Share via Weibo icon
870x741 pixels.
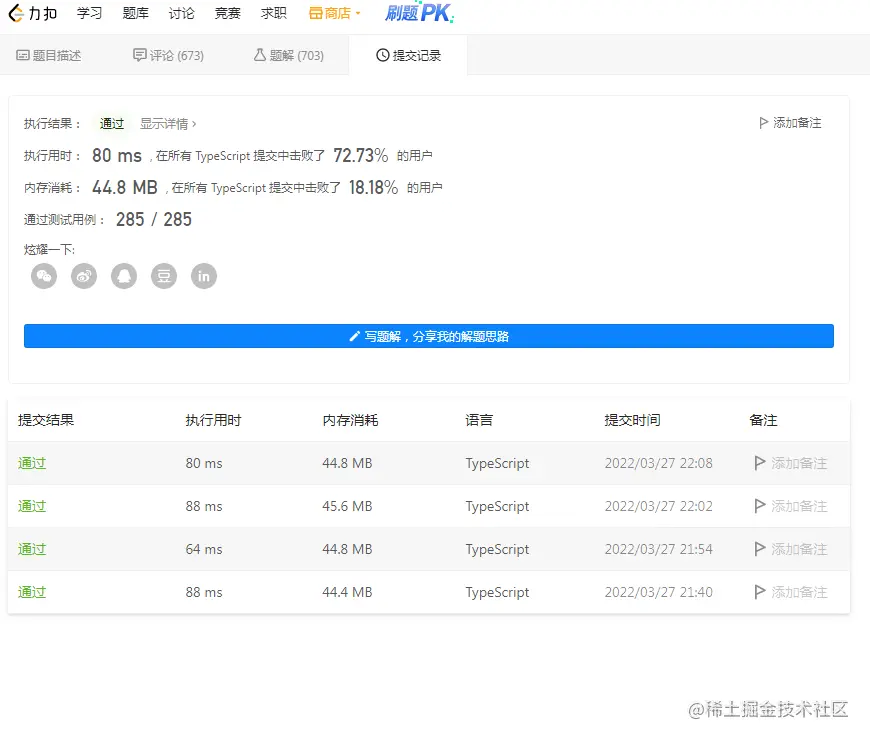[x=84, y=276]
